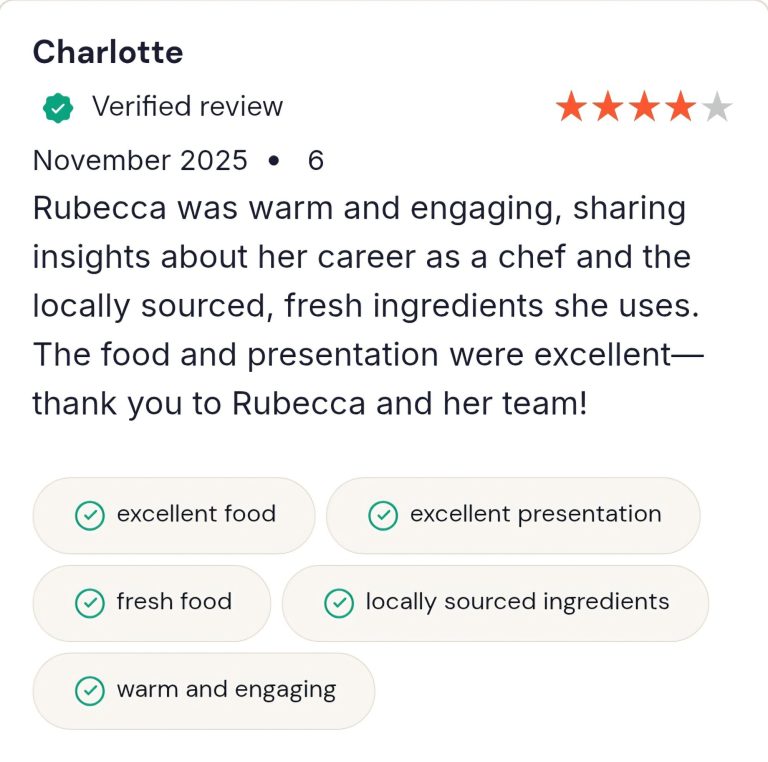Click the first orange rating star
The width and height of the screenshot is (768, 762).
coord(571,107)
